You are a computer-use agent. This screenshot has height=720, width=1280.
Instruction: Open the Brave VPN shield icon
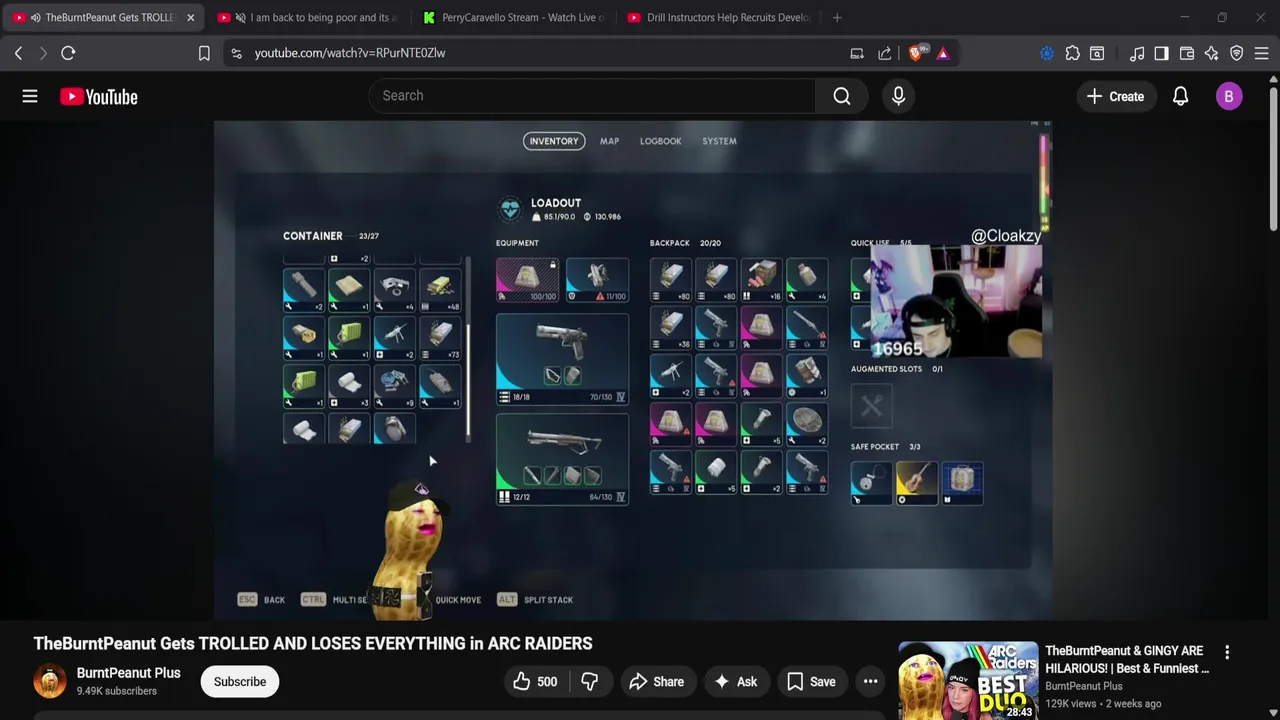click(1237, 53)
